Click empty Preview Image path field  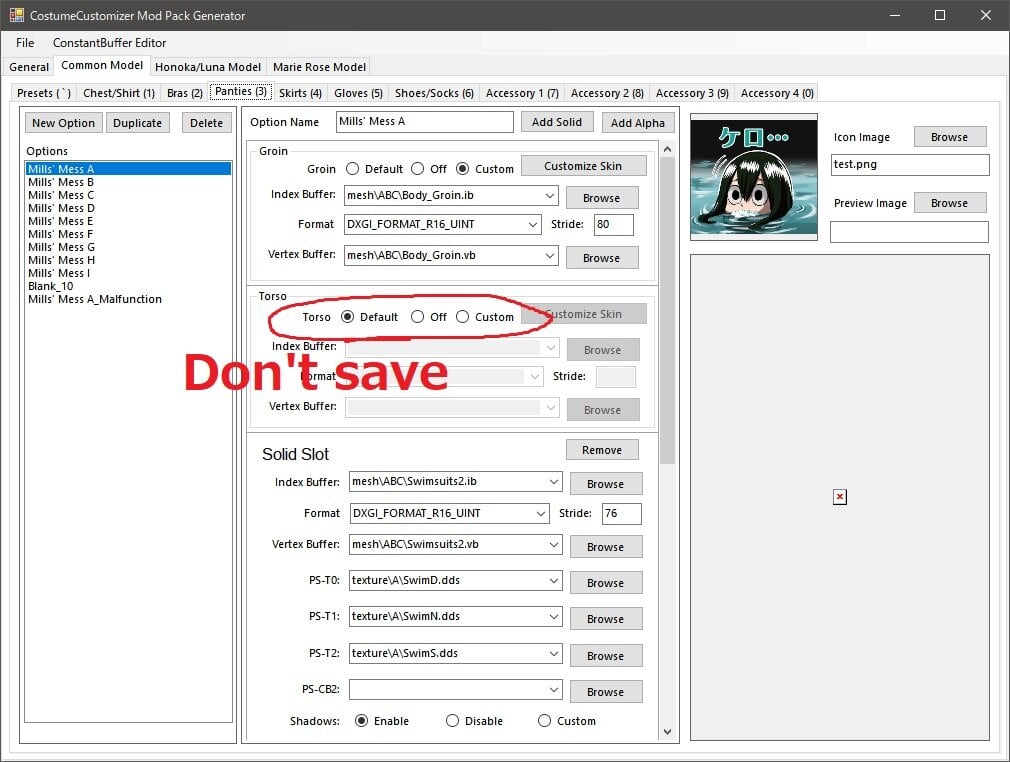[x=910, y=232]
